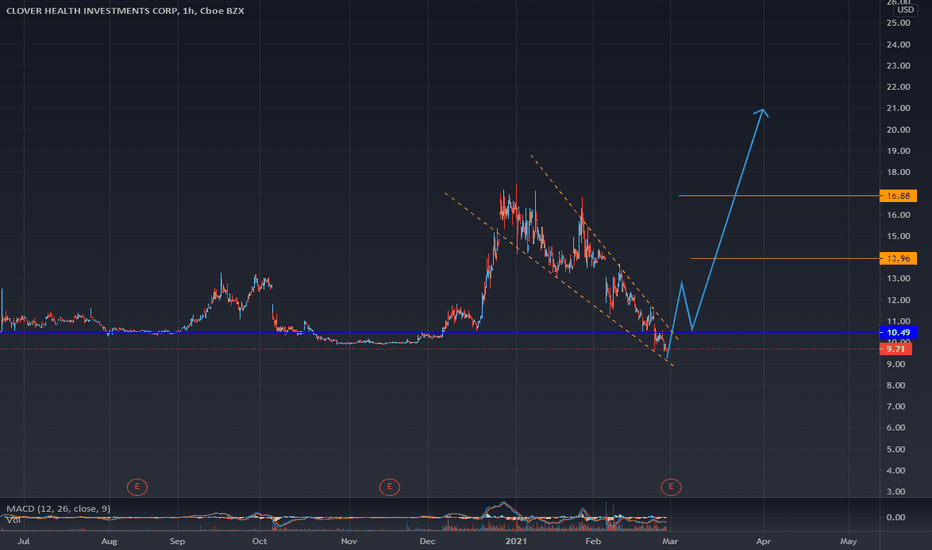Click the orange 13.96 price label
The width and height of the screenshot is (932, 550).
(898, 258)
